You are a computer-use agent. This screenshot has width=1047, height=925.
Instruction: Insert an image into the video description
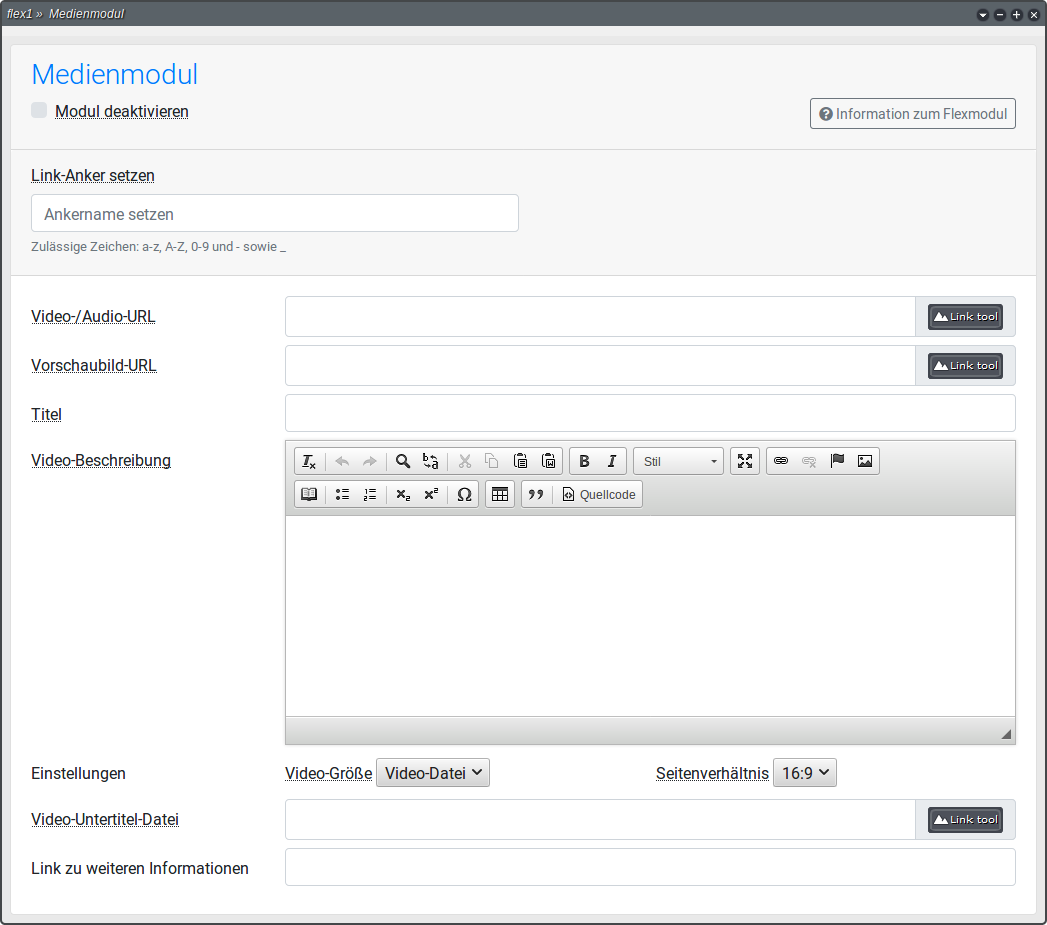click(864, 461)
